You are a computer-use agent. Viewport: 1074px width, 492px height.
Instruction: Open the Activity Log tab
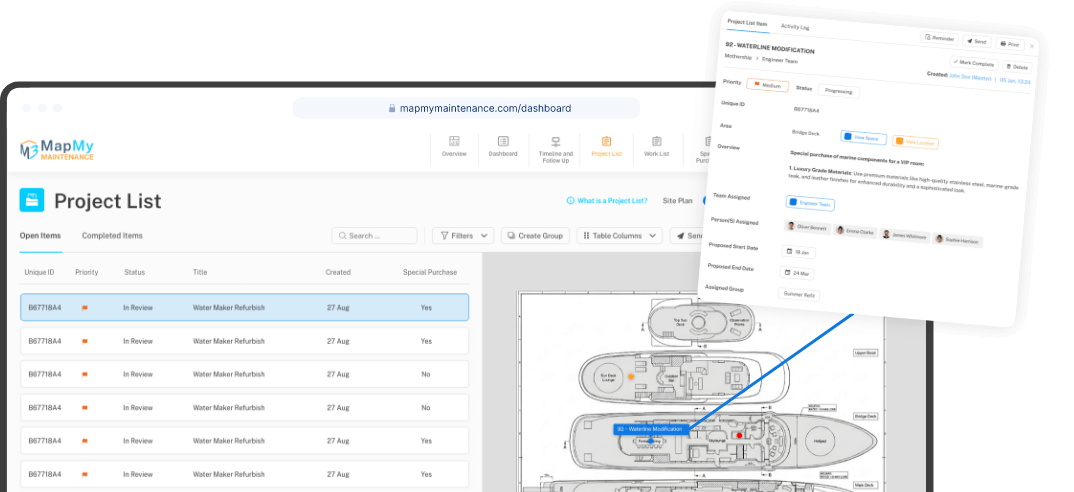click(x=795, y=27)
